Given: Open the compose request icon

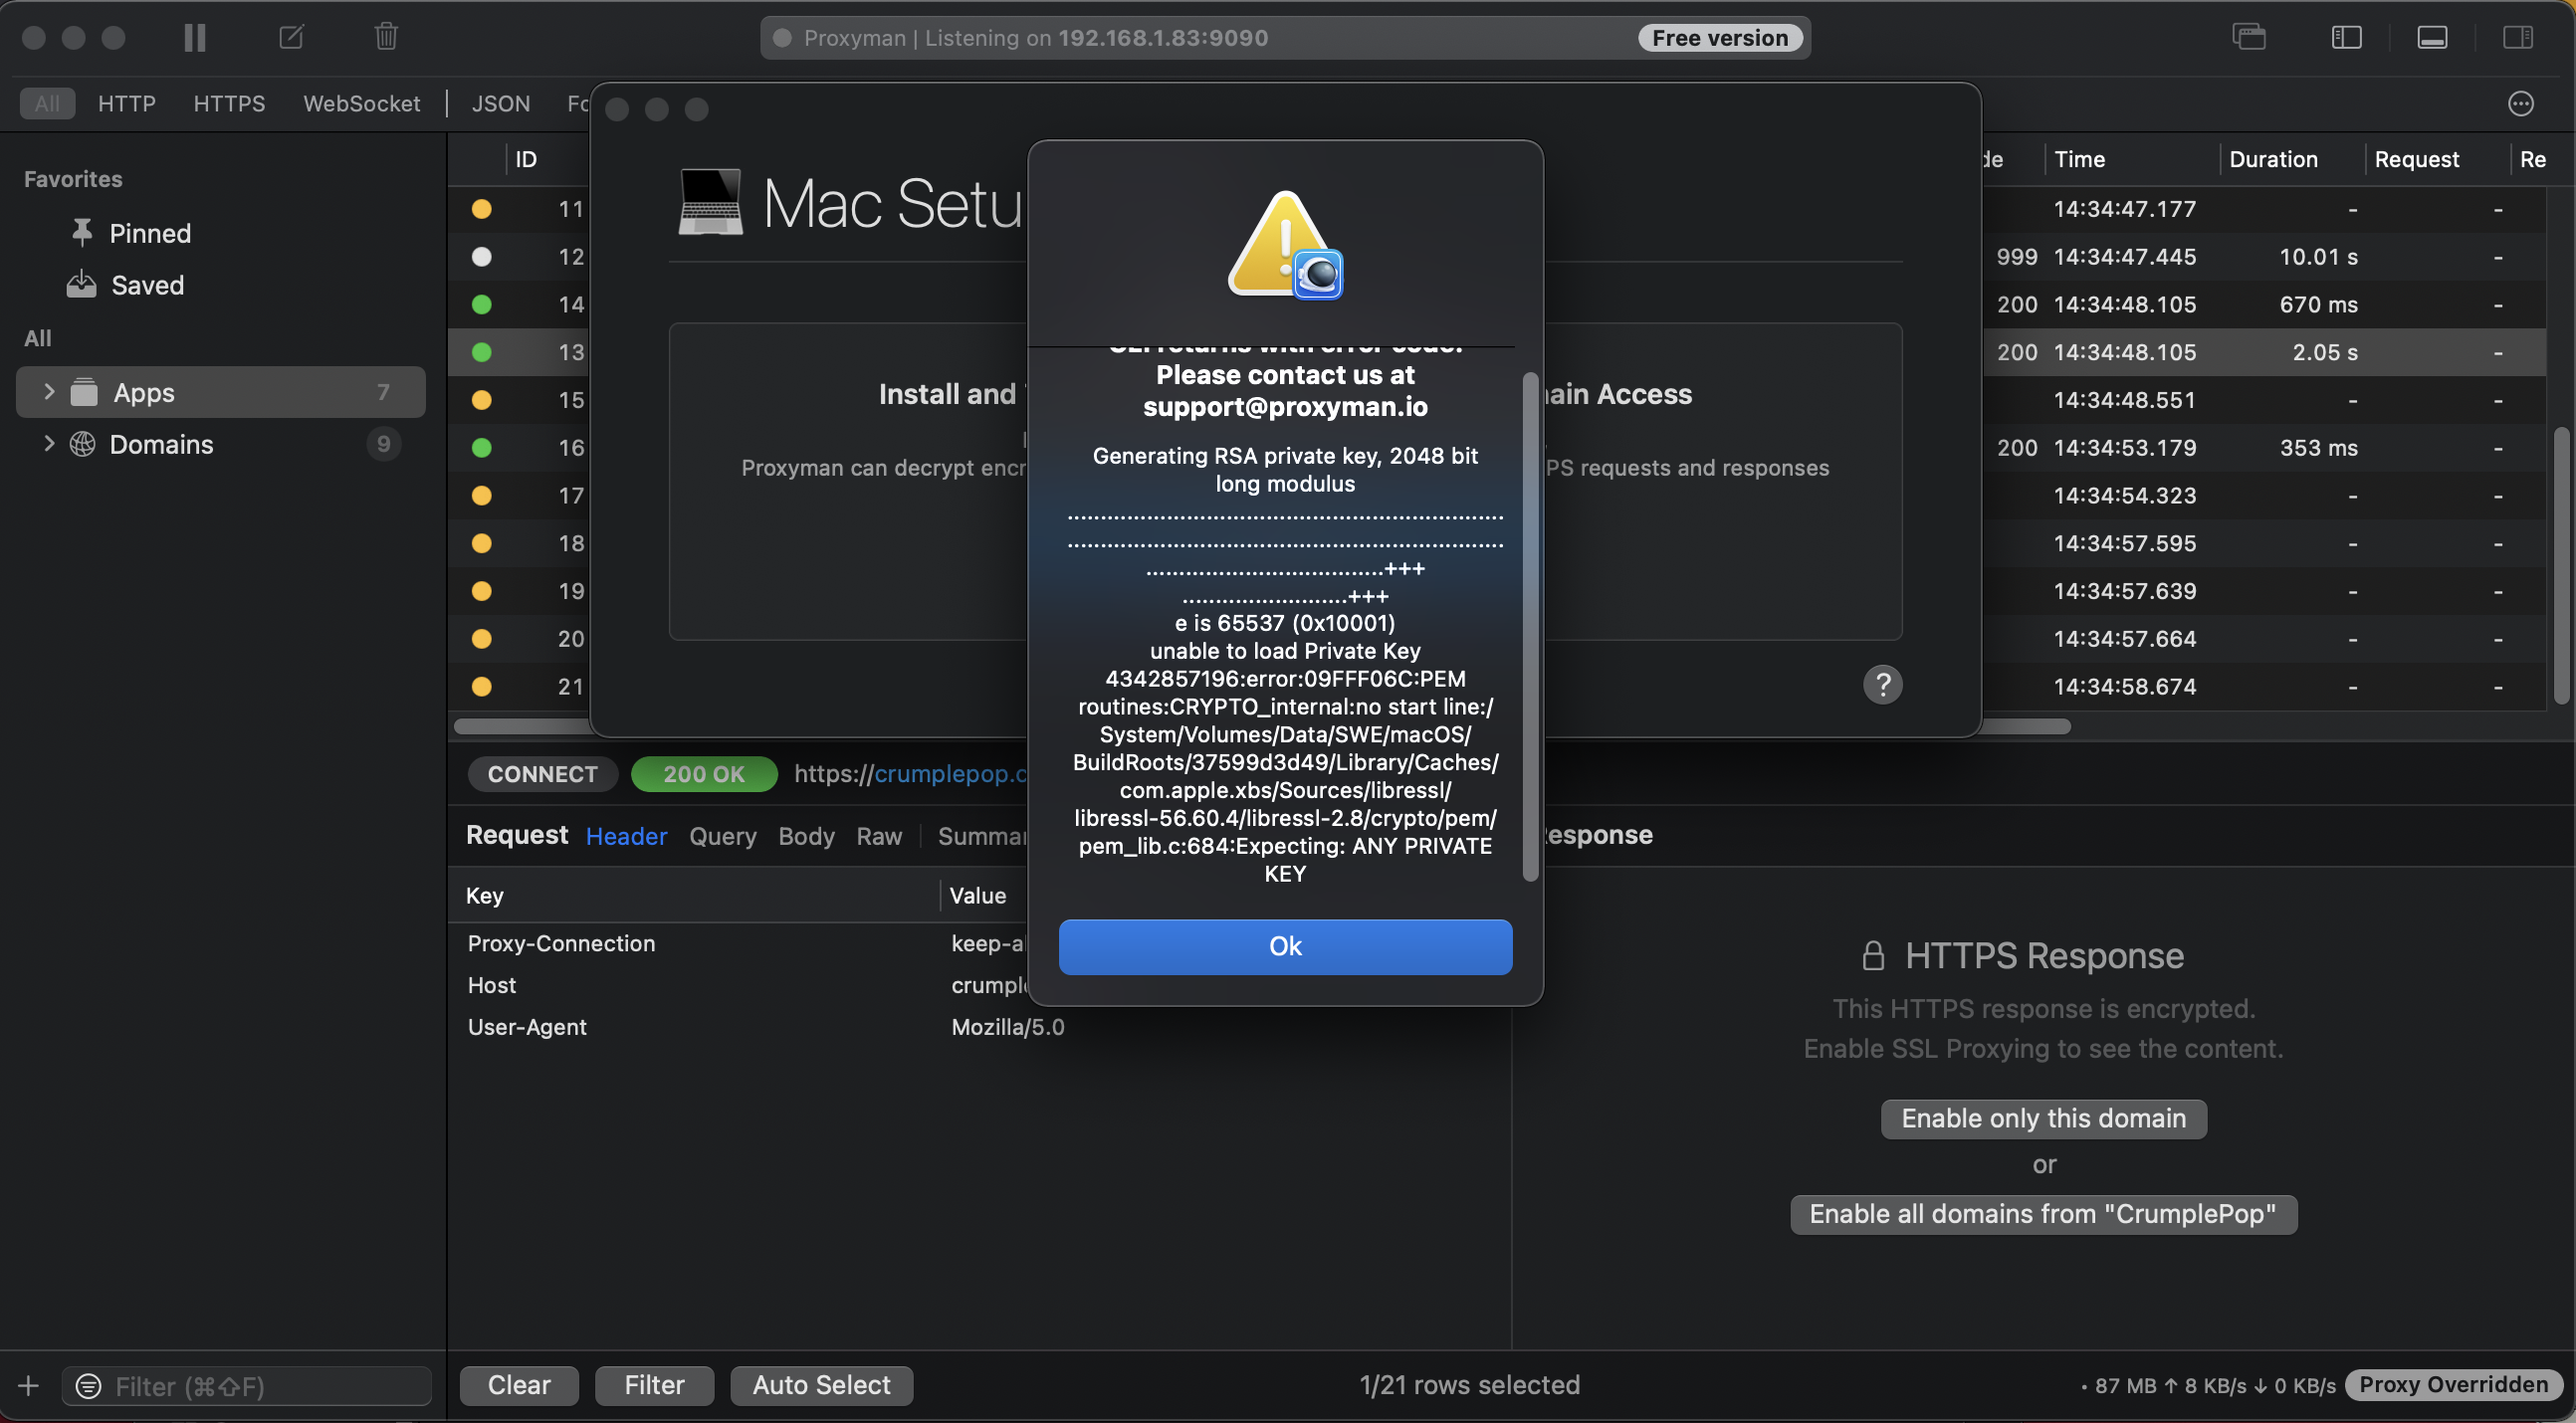Looking at the screenshot, I should tap(291, 38).
